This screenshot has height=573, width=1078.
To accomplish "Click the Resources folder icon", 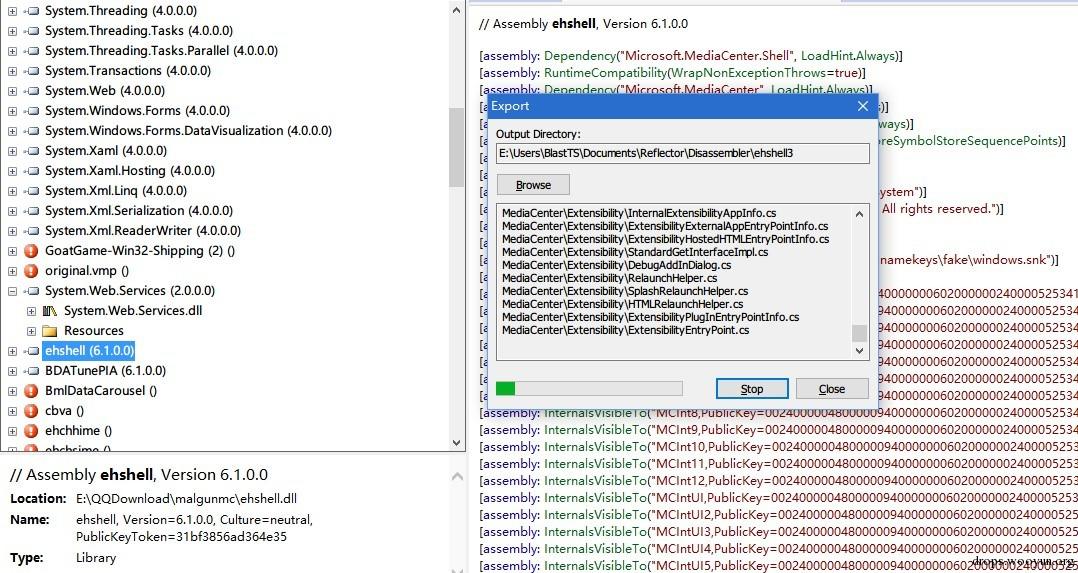I will [x=50, y=331].
